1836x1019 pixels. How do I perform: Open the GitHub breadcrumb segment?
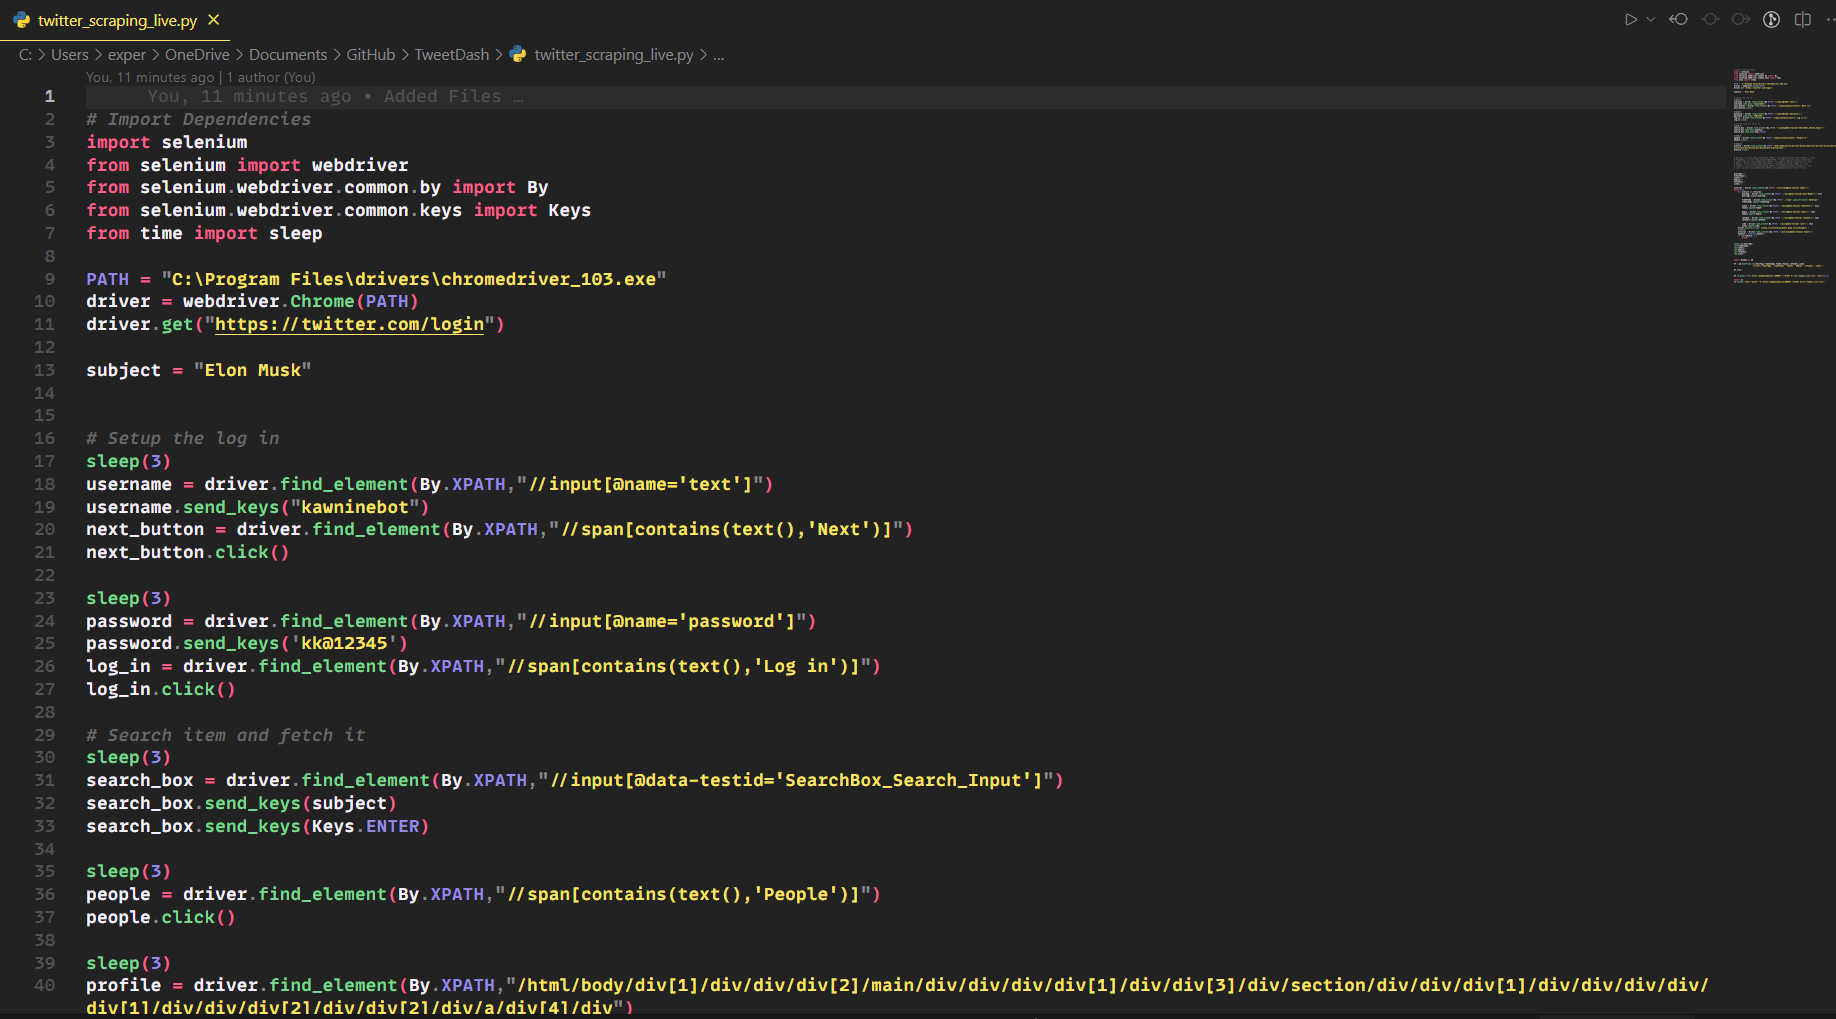[x=371, y=54]
